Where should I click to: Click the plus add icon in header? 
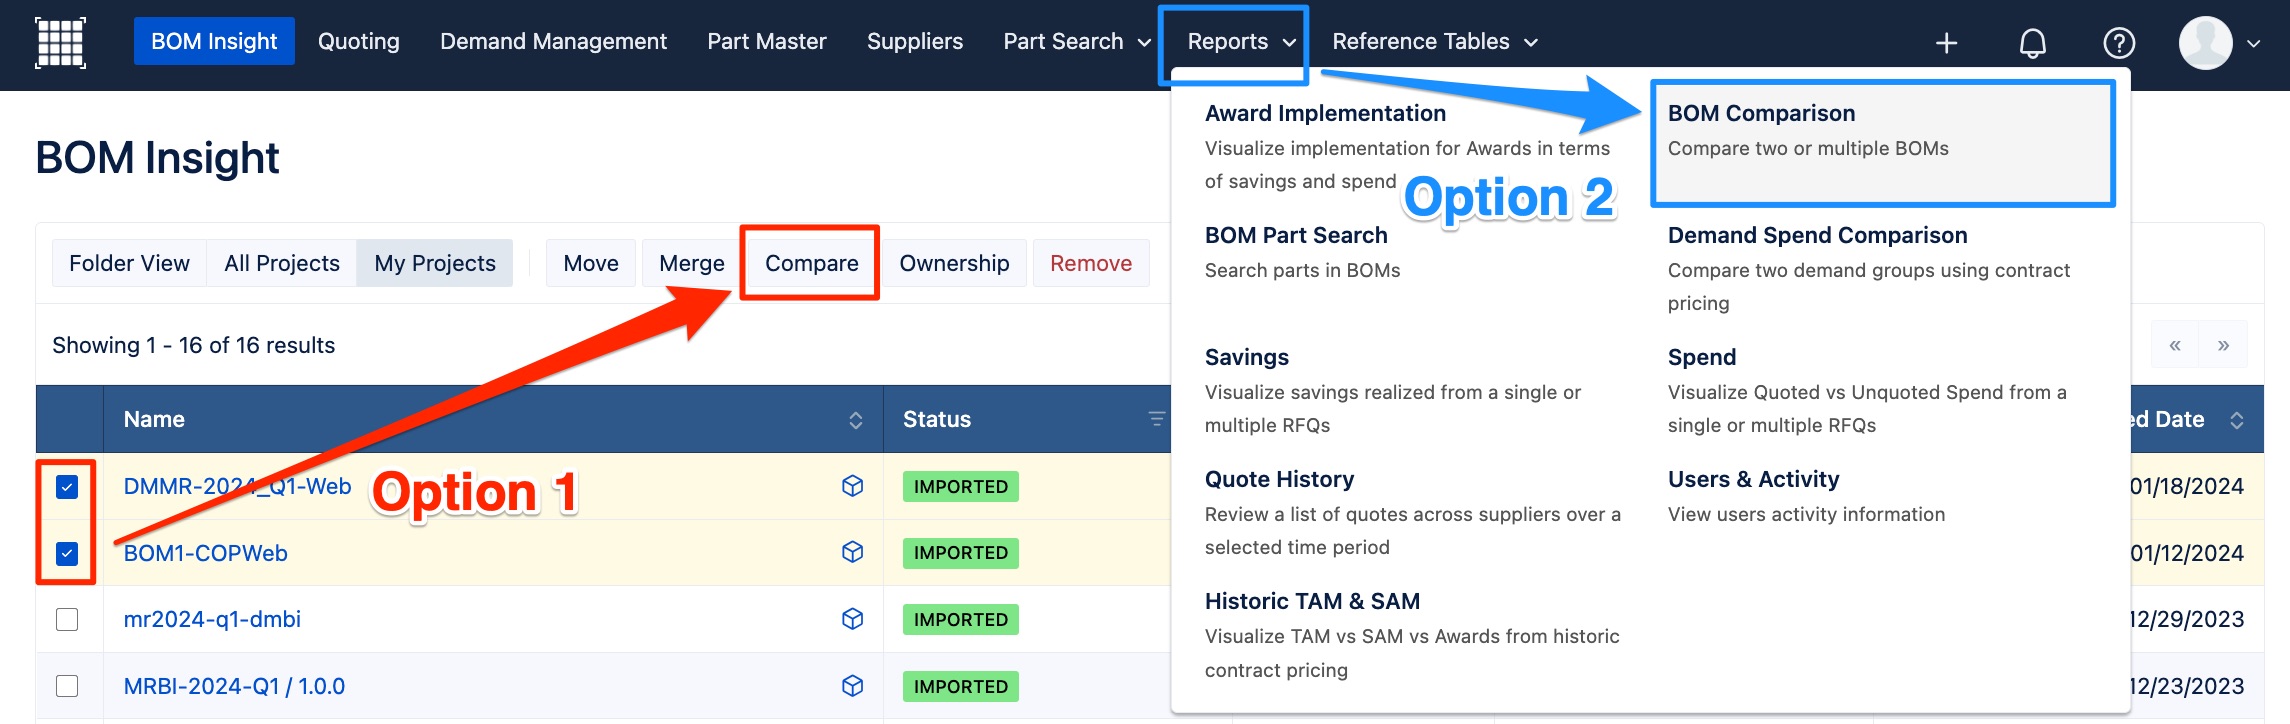1946,43
